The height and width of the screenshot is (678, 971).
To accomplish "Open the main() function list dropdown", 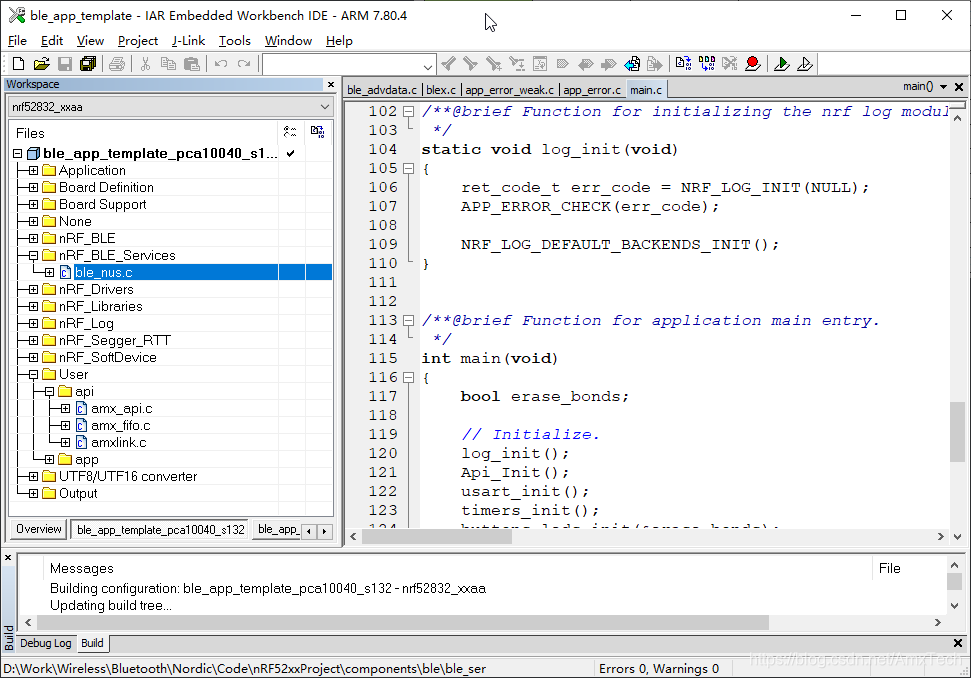I will 943,87.
